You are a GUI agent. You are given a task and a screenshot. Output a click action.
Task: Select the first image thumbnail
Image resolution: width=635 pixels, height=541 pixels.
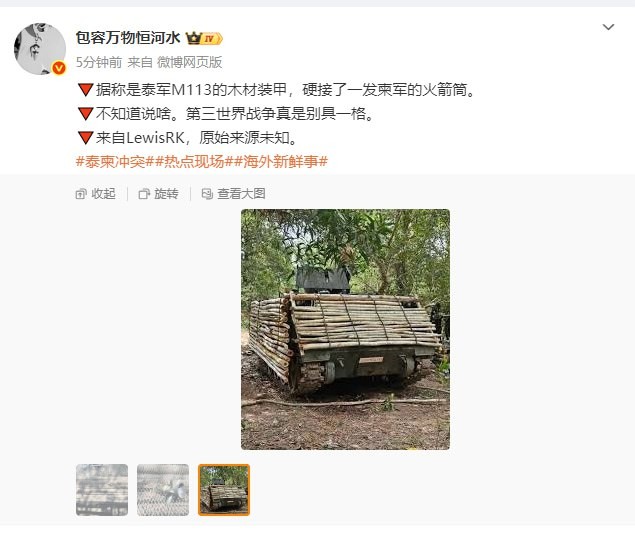click(x=102, y=490)
